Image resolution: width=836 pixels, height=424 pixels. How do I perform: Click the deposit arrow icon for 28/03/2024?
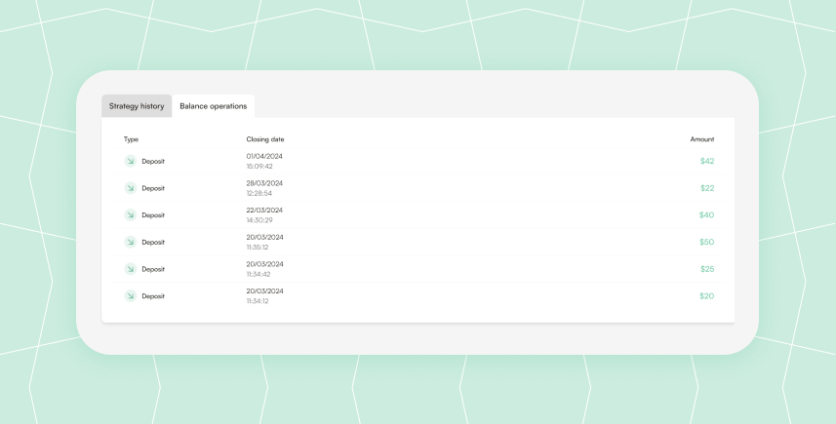[130, 188]
